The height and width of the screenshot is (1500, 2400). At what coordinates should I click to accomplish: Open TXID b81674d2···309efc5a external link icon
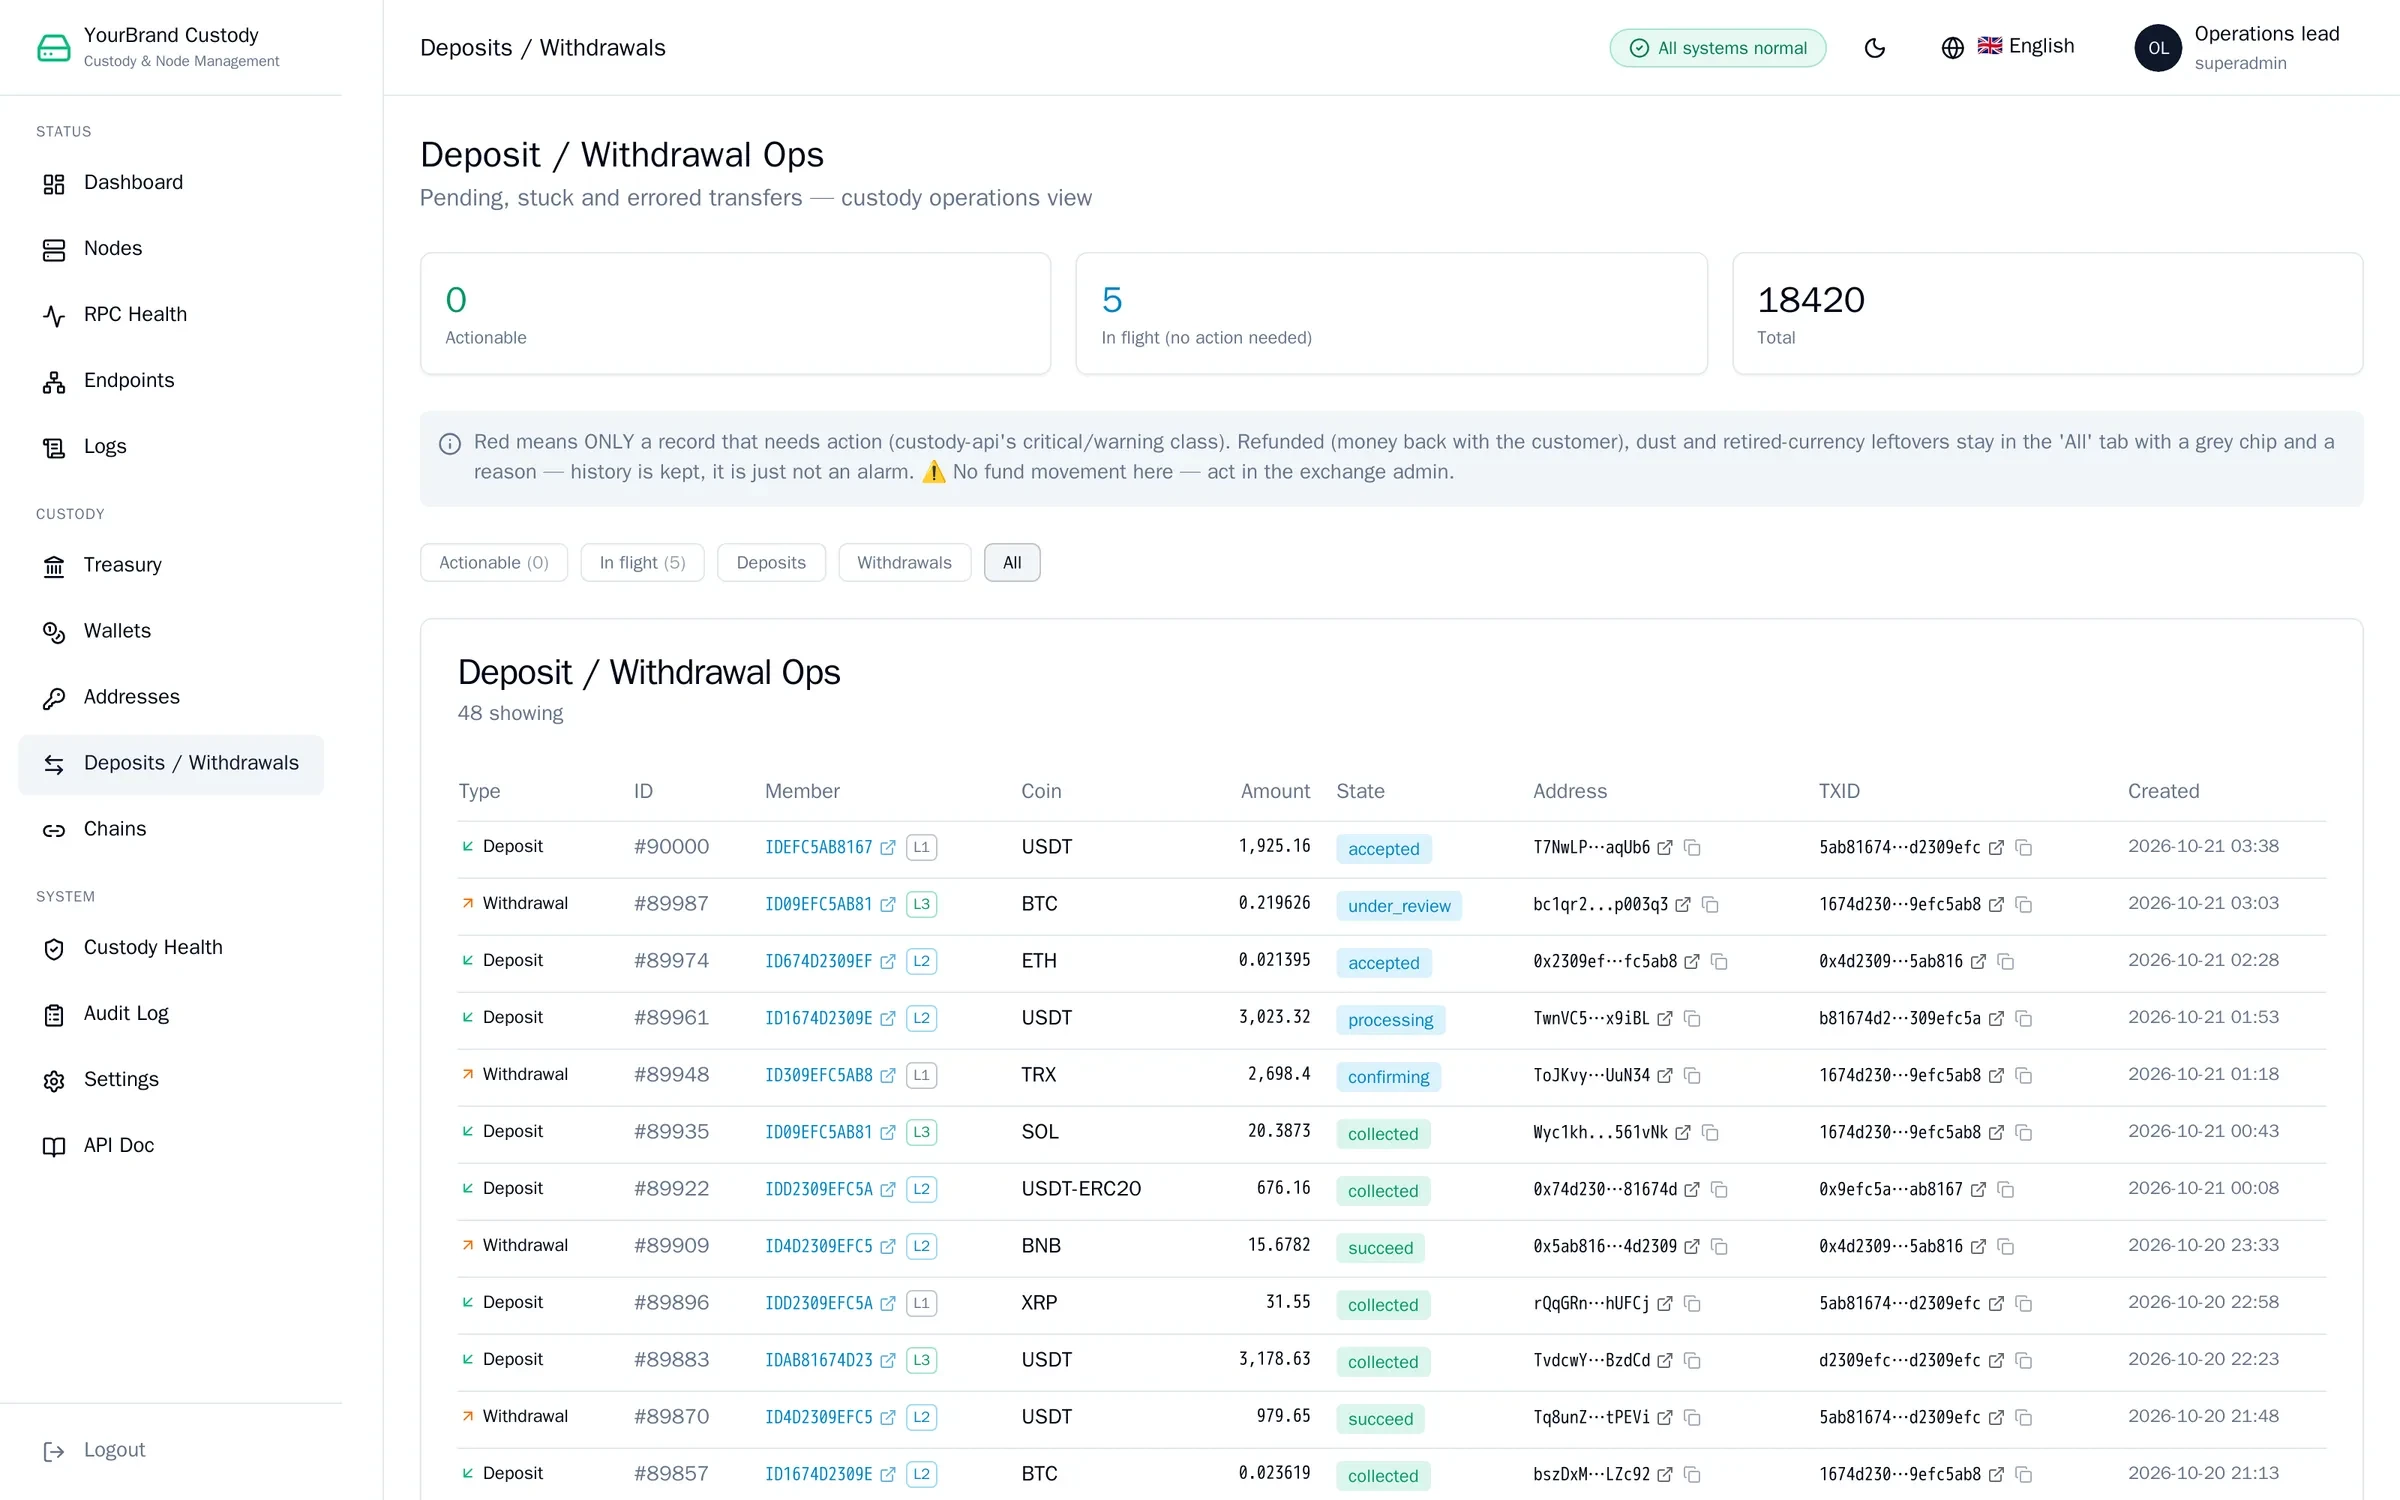(1996, 1018)
